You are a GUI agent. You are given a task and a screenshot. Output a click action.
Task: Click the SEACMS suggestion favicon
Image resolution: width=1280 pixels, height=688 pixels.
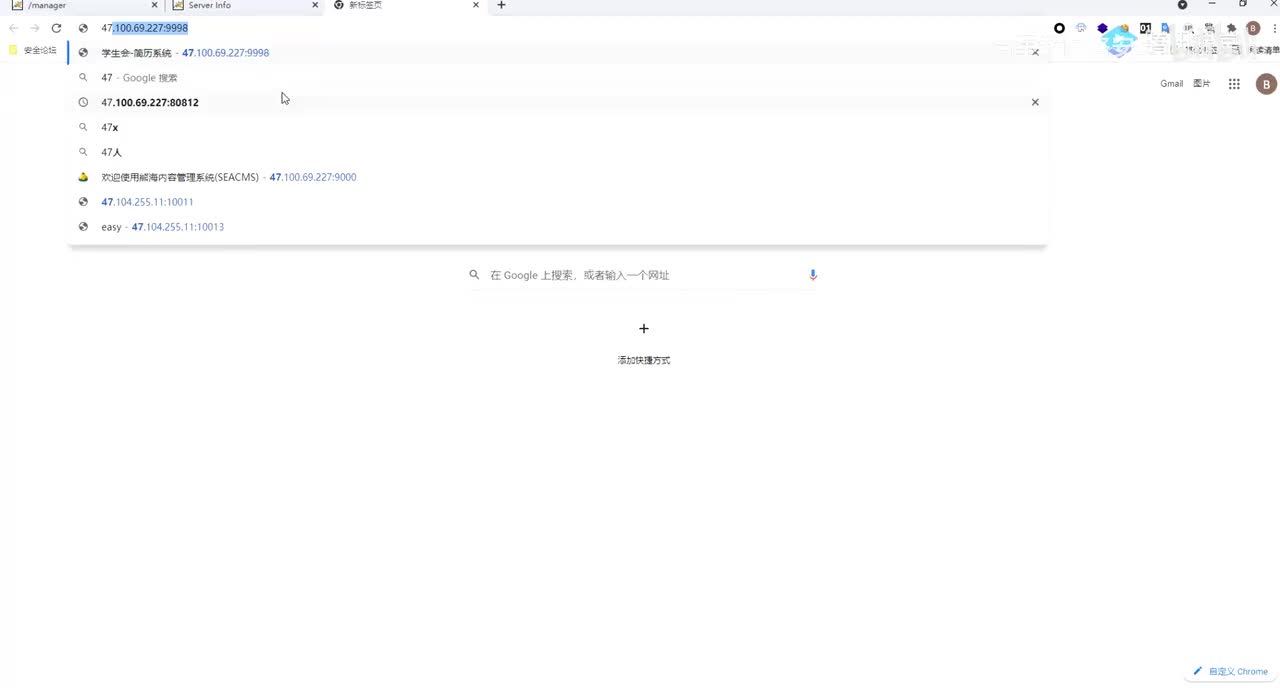click(83, 177)
